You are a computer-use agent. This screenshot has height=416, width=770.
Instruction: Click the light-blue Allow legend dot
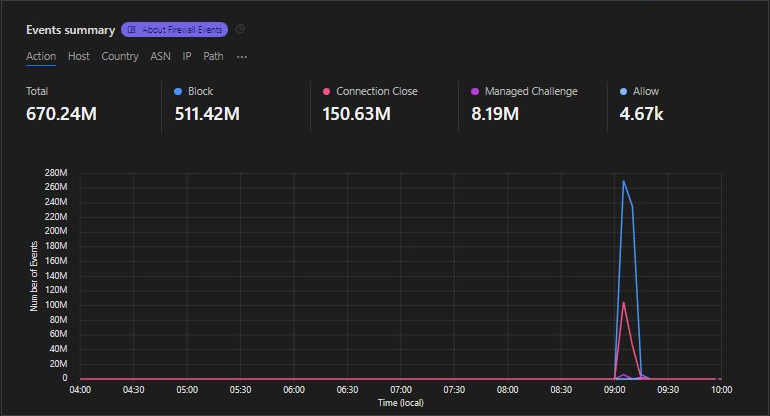pyautogui.click(x=623, y=91)
